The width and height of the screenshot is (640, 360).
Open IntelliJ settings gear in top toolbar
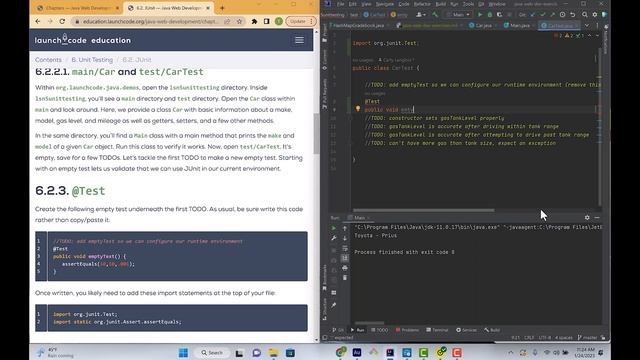click(x=595, y=15)
